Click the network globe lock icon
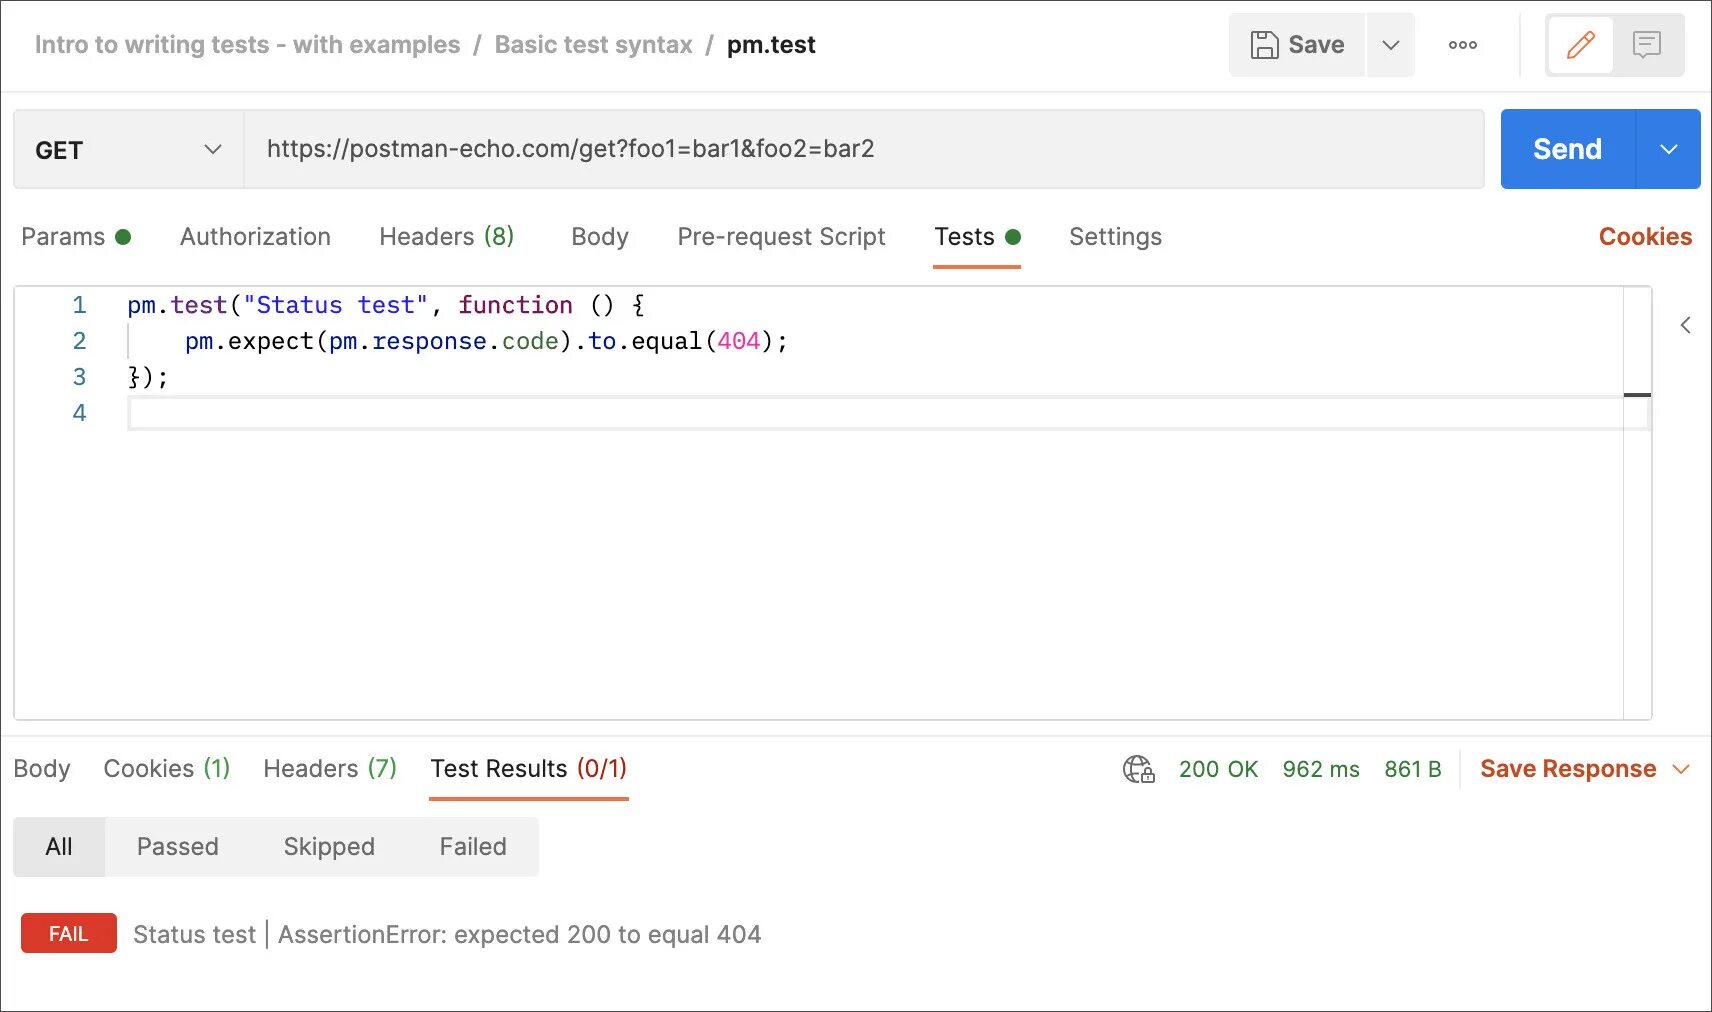 [x=1138, y=769]
